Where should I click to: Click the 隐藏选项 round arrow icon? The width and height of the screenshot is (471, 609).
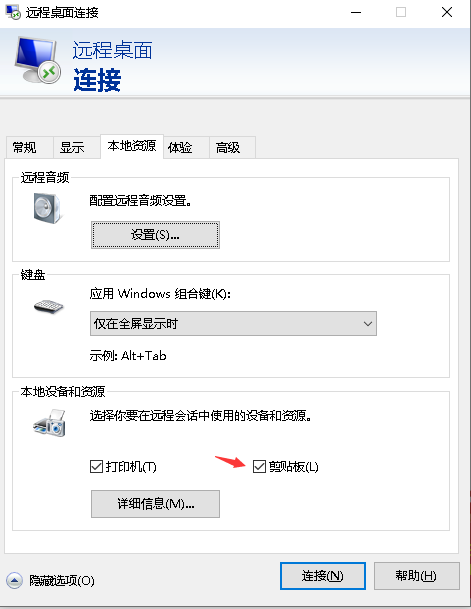pyautogui.click(x=14, y=581)
